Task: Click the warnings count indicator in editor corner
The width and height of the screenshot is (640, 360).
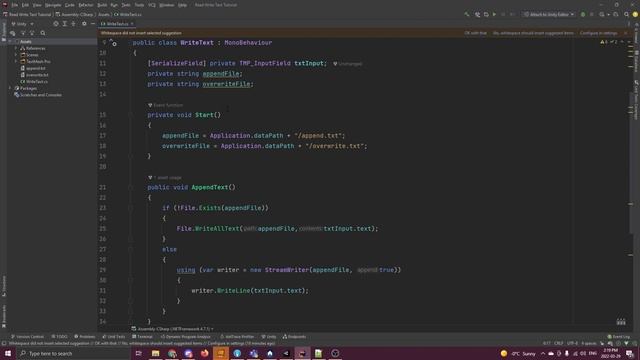Action: coord(604,42)
